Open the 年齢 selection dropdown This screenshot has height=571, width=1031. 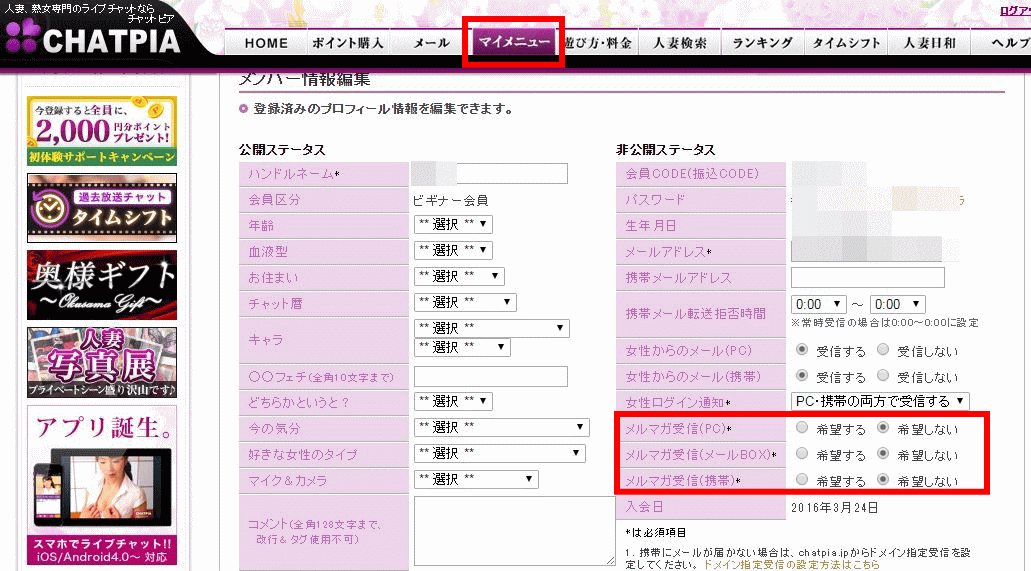pyautogui.click(x=453, y=224)
